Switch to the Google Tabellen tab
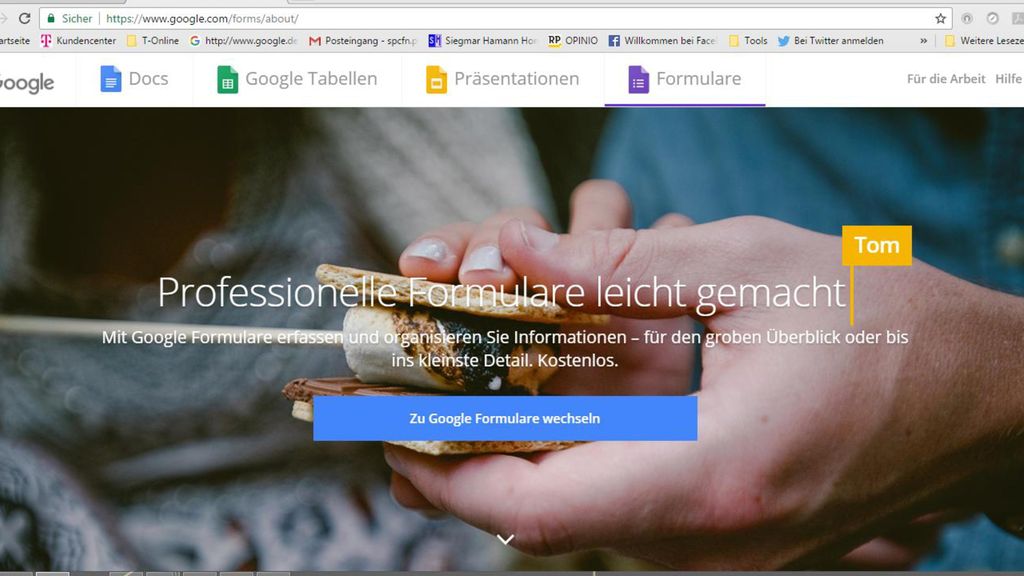Screen dimensions: 1024x576 pos(297,79)
